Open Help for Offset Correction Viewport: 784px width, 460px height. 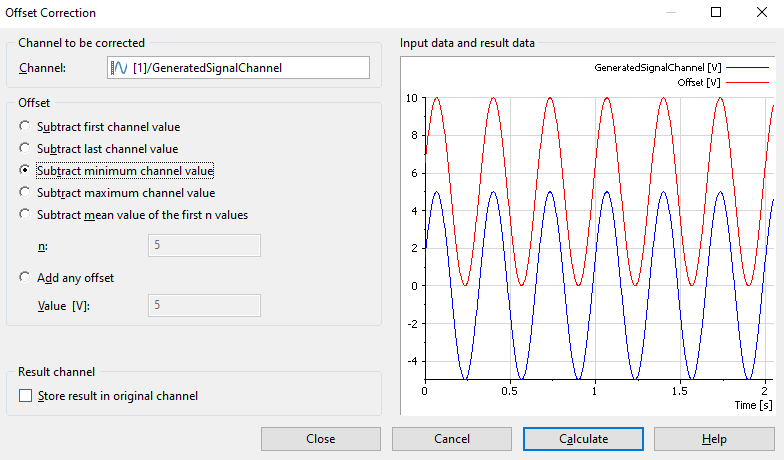714,439
